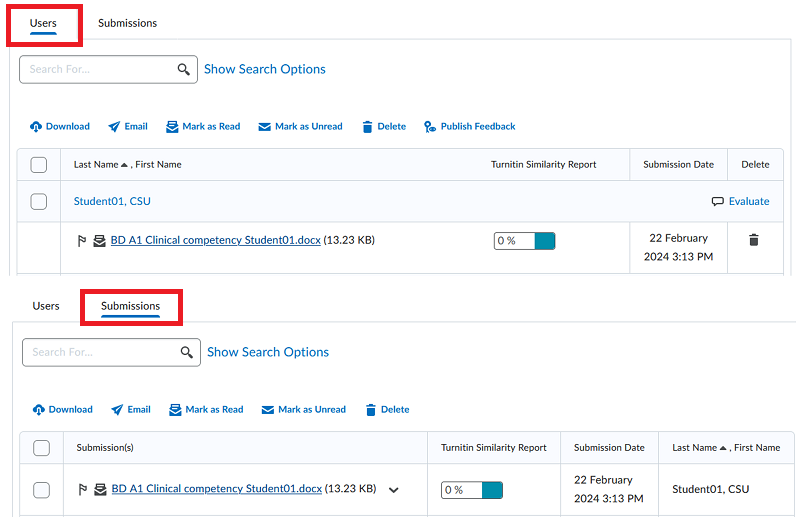Open the Student01, CSU name link
Viewport: 800px width, 517px height.
tap(112, 201)
